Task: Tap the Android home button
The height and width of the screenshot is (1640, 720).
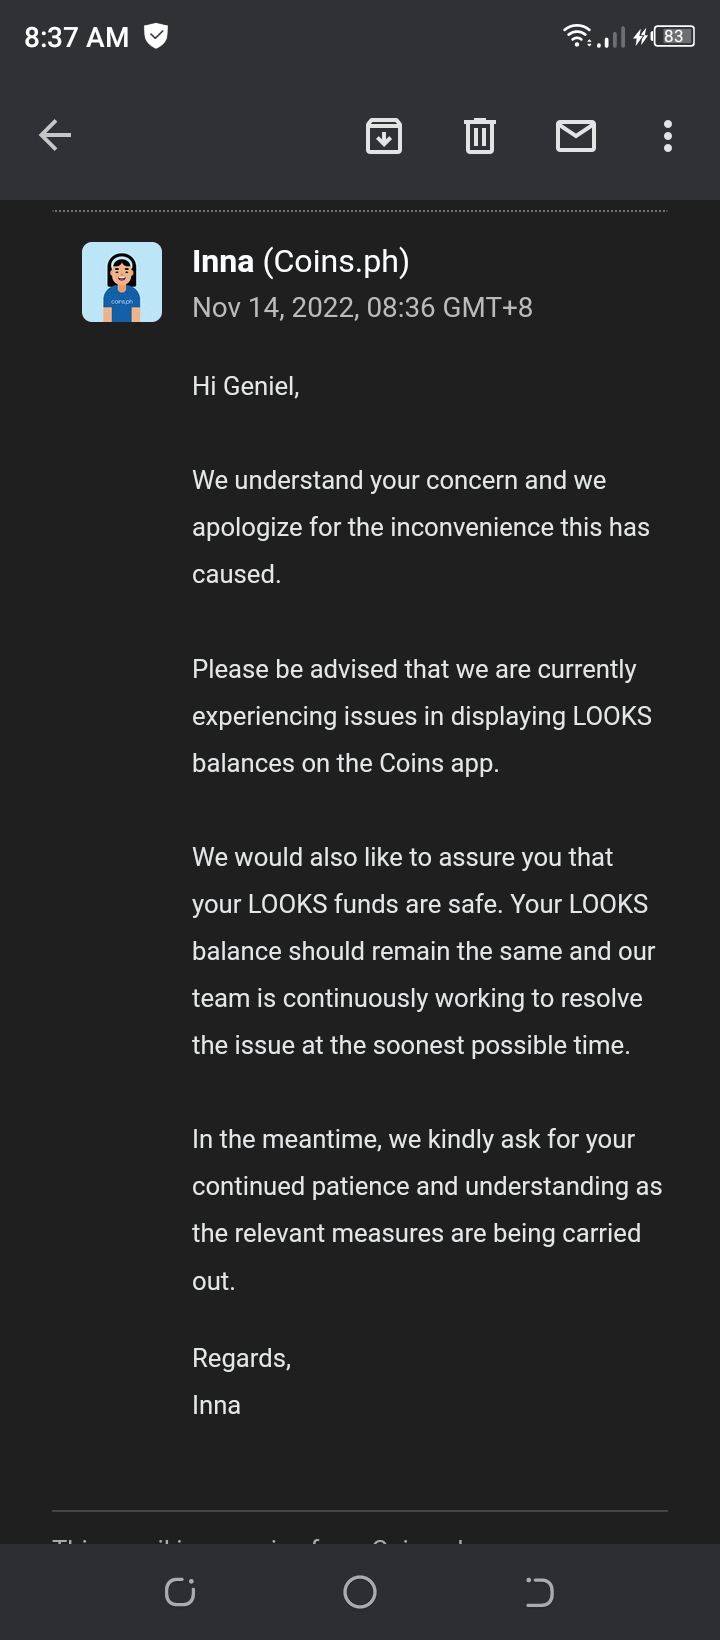Action: [360, 1591]
